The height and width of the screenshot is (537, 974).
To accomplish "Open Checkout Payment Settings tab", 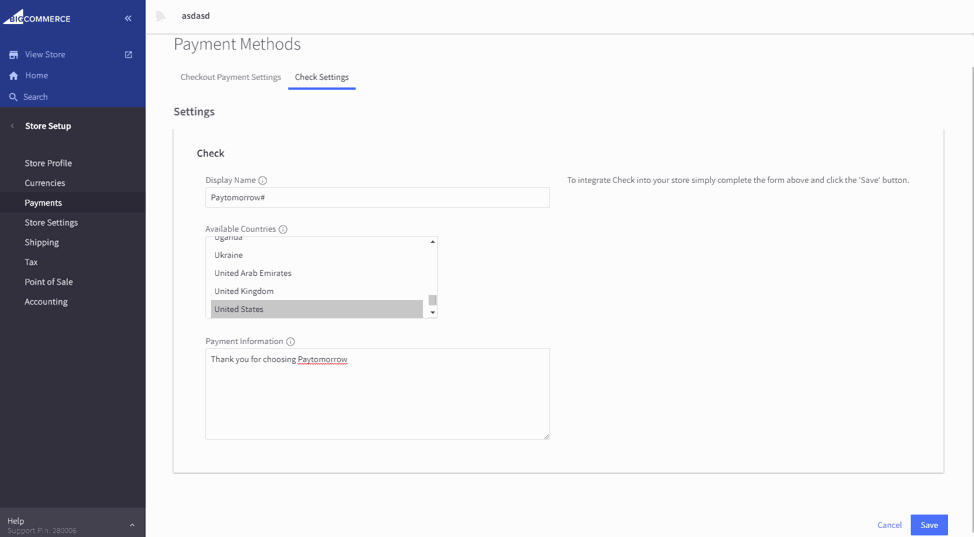I will tap(230, 77).
